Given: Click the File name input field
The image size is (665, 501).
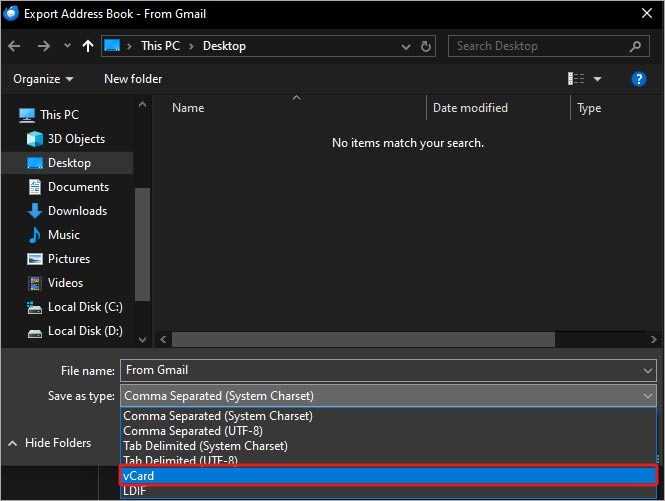Looking at the screenshot, I should point(380,371).
